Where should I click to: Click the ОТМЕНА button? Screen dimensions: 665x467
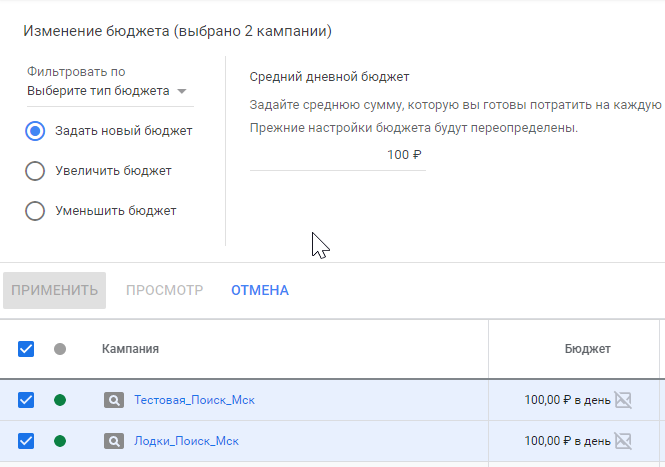point(260,290)
